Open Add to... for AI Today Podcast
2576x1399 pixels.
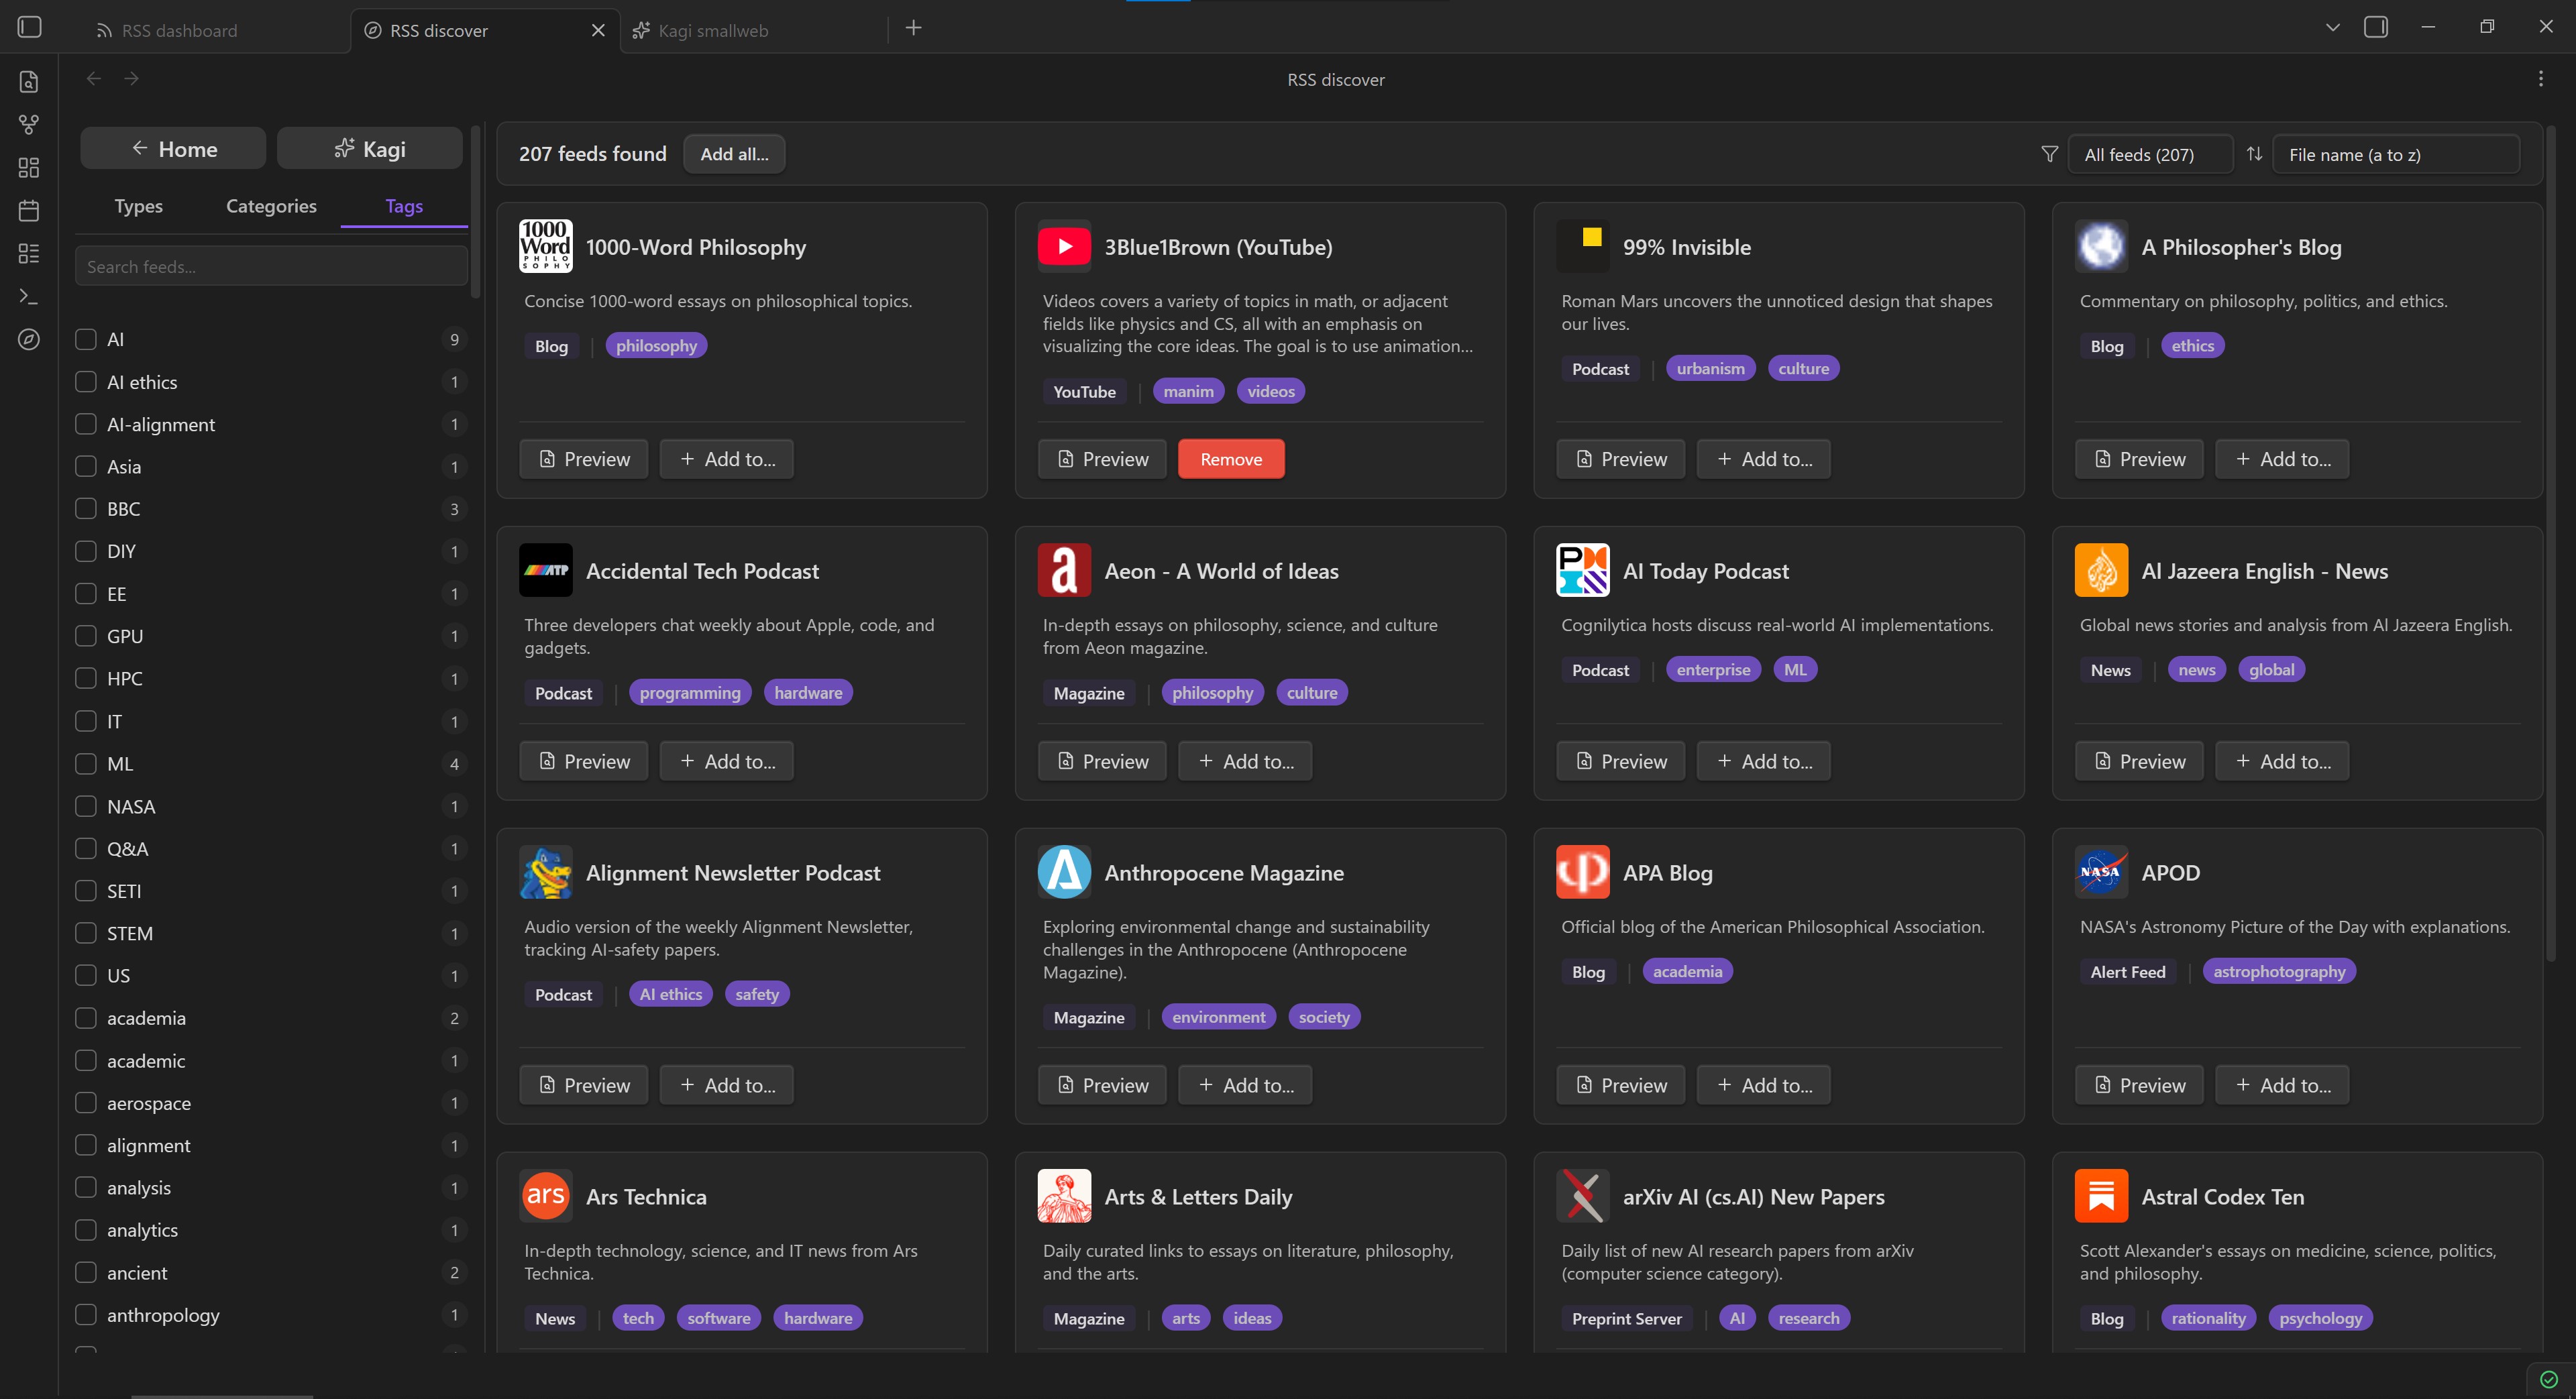1763,761
